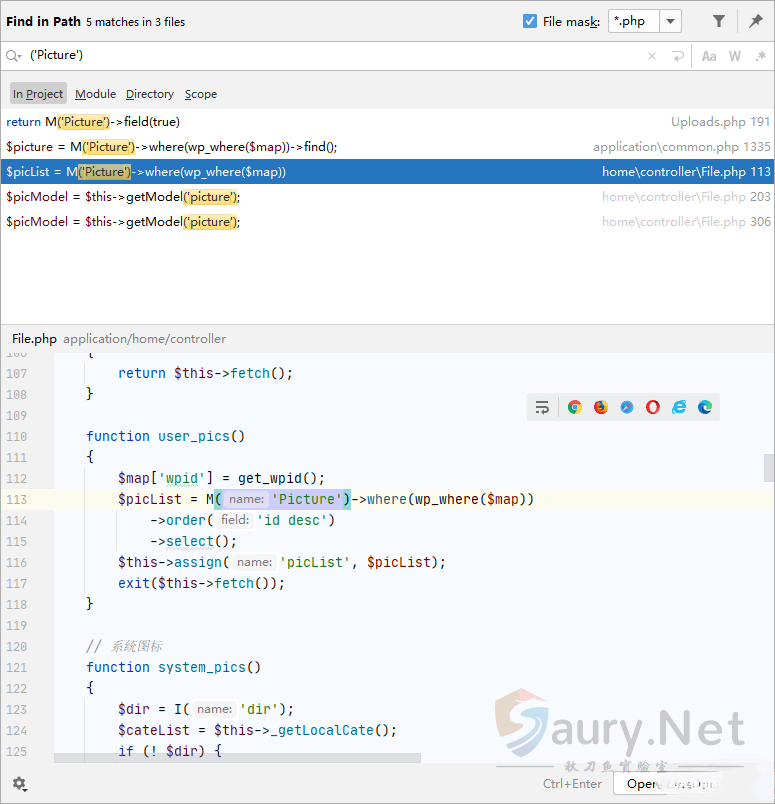Open the search filter options funnel icon
Viewport: 775px width, 804px height.
coord(719,21)
